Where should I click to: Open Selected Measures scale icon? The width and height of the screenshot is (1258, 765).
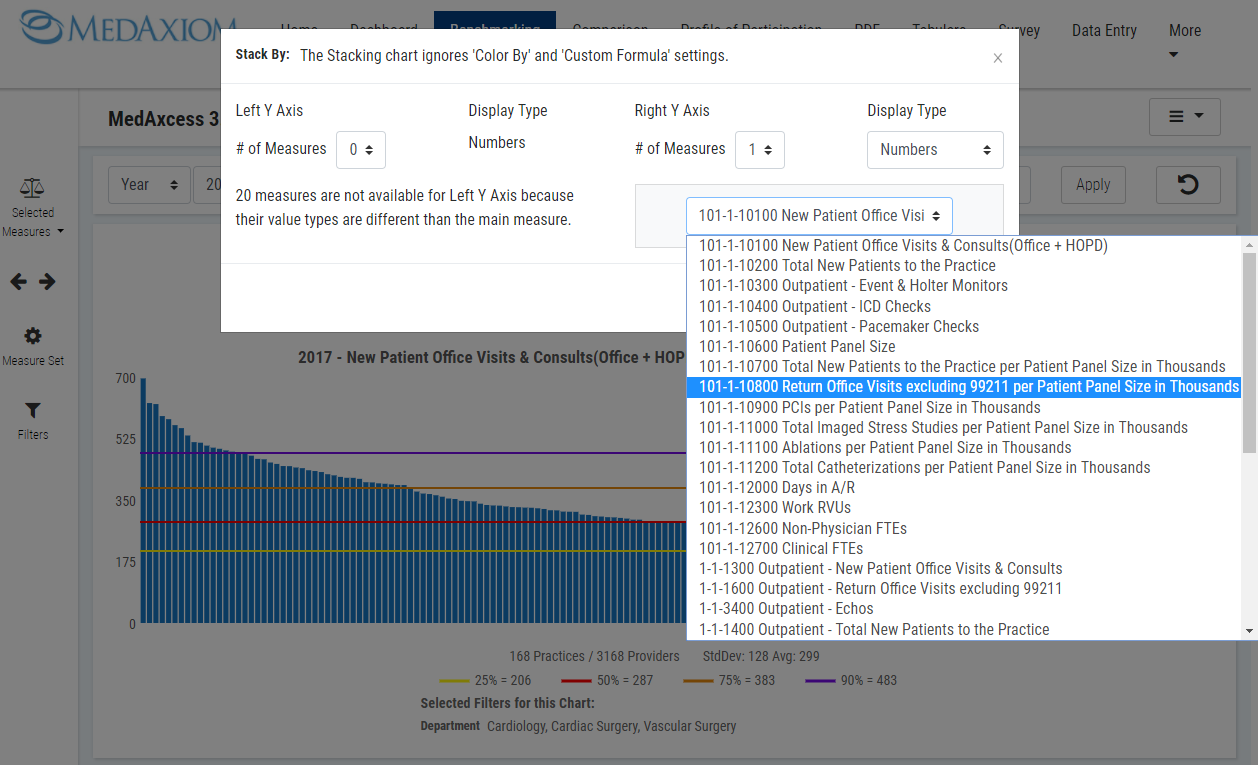coord(32,188)
